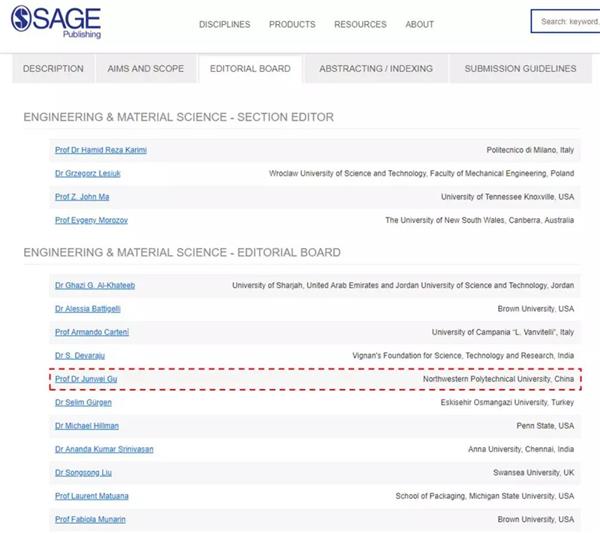
Task: Click the Prof Laurent Matuana link
Action: pos(92,496)
